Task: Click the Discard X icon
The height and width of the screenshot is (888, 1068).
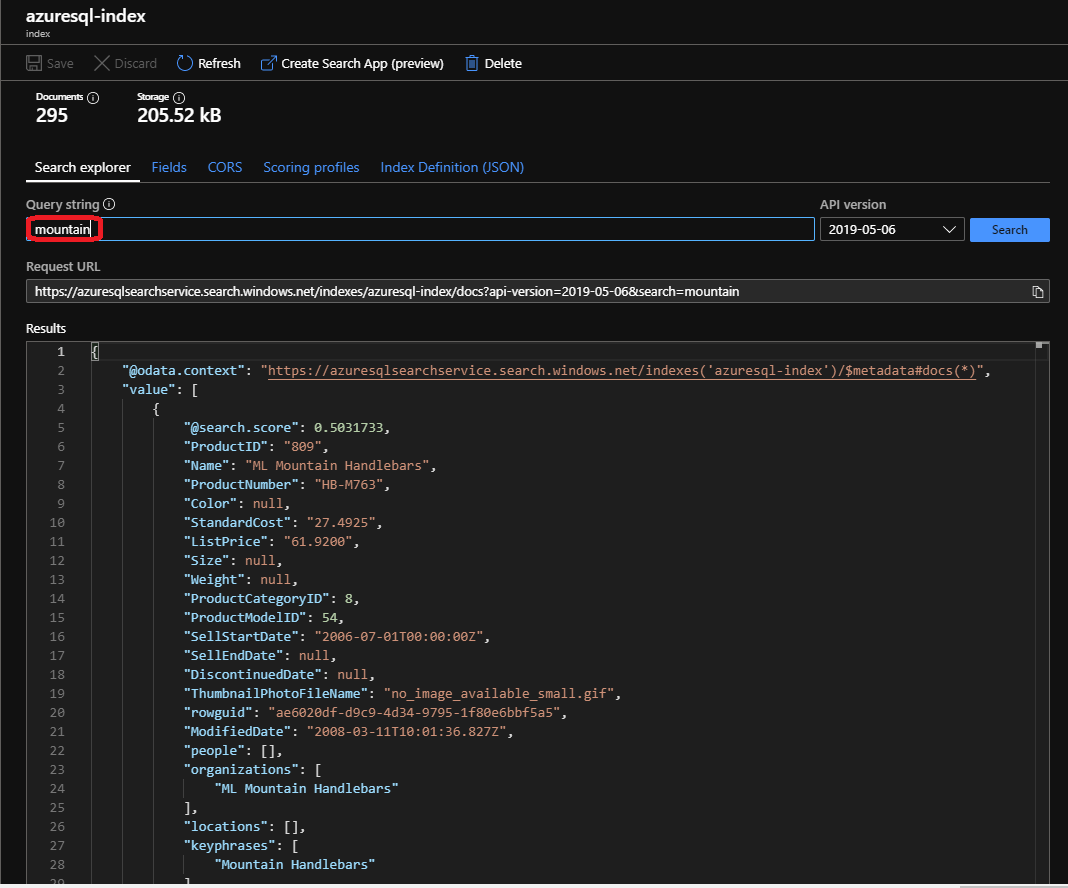Action: coord(101,63)
